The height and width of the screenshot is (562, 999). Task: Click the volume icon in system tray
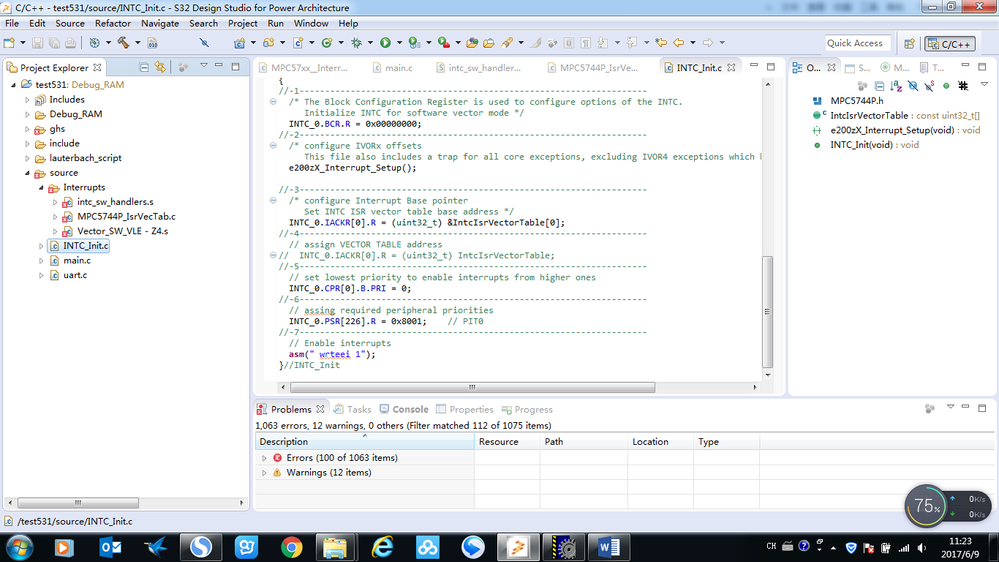click(x=921, y=547)
